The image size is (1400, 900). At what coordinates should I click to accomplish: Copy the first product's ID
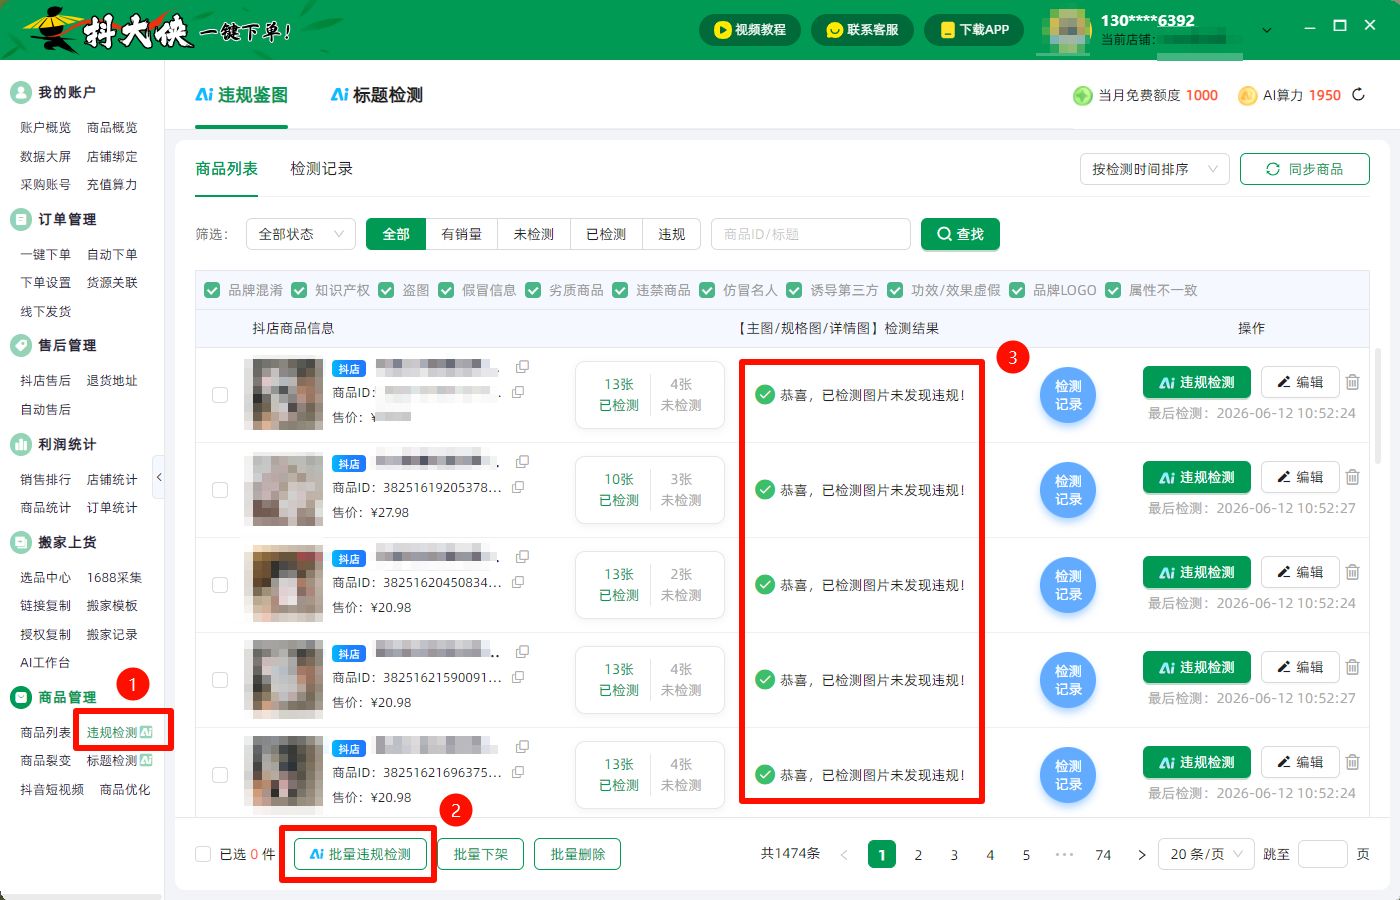[x=518, y=392]
